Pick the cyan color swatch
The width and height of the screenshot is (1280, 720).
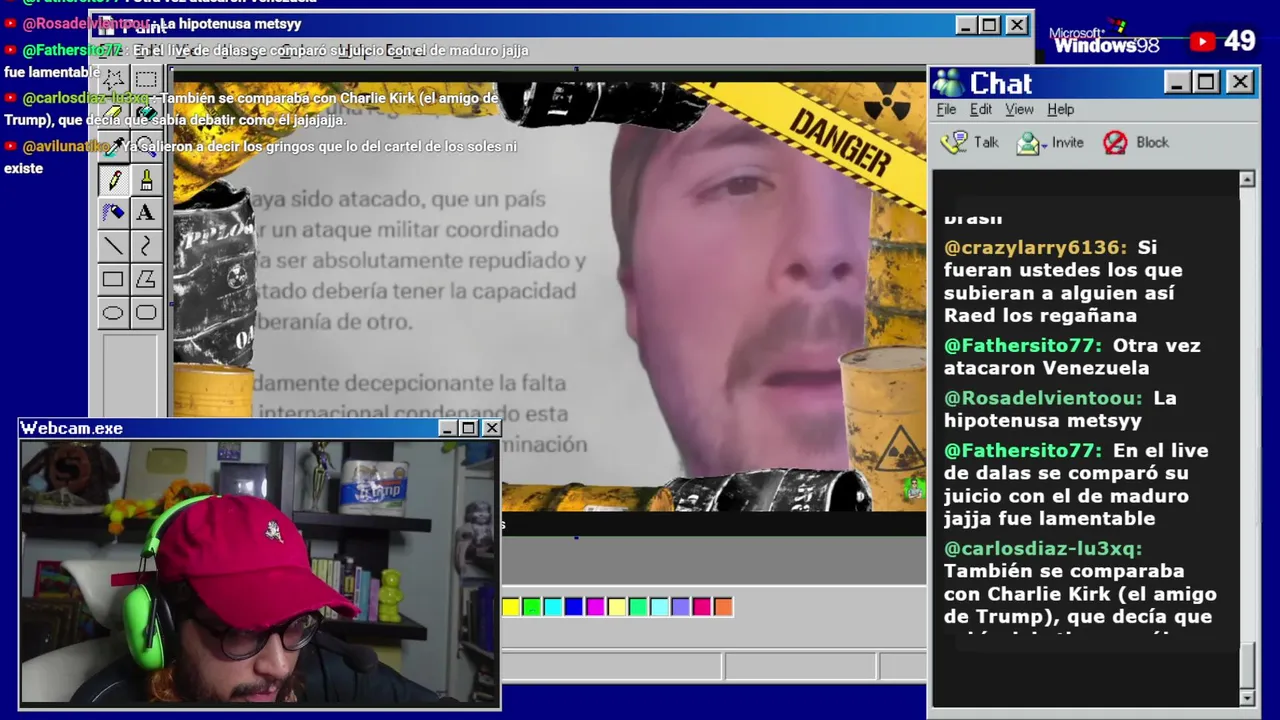553,607
